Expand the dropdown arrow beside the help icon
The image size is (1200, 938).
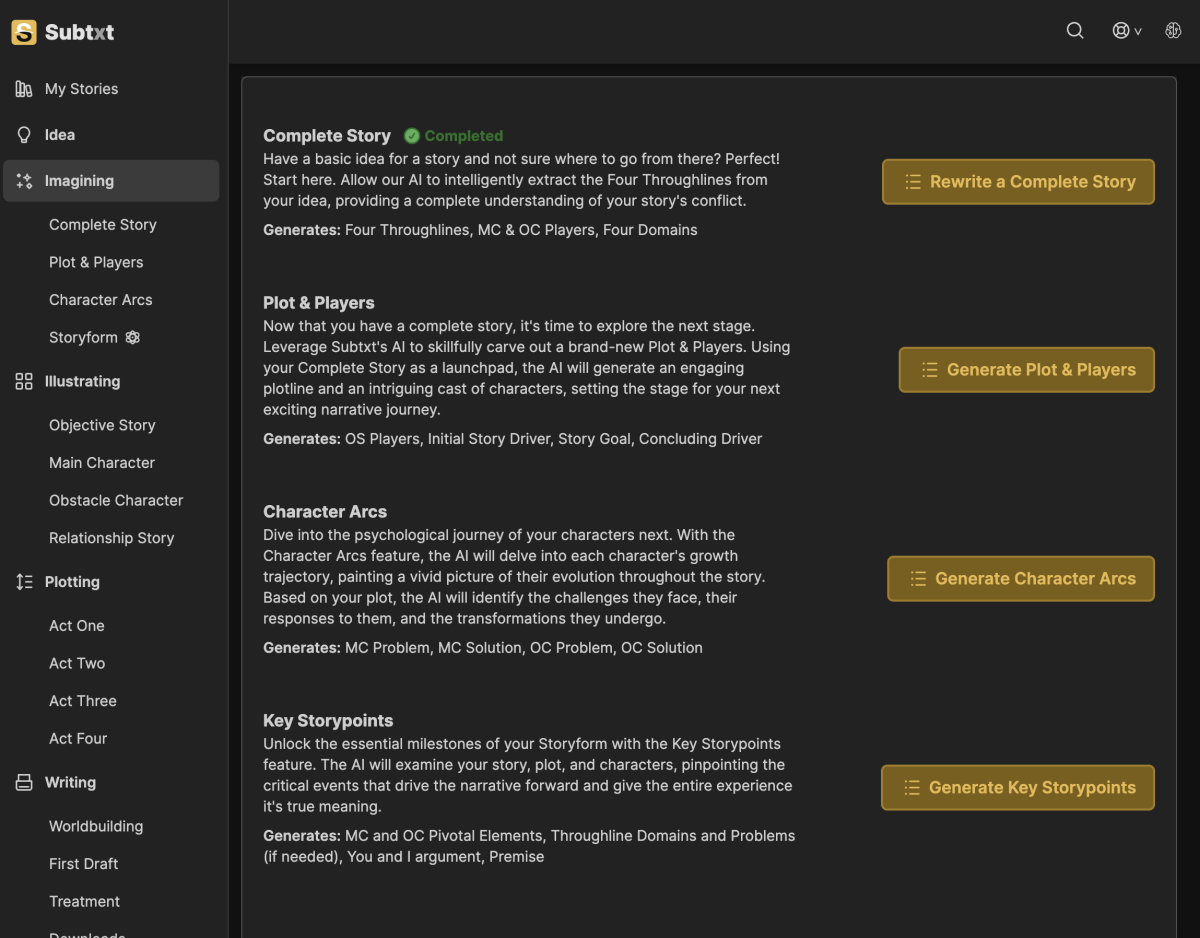1138,32
